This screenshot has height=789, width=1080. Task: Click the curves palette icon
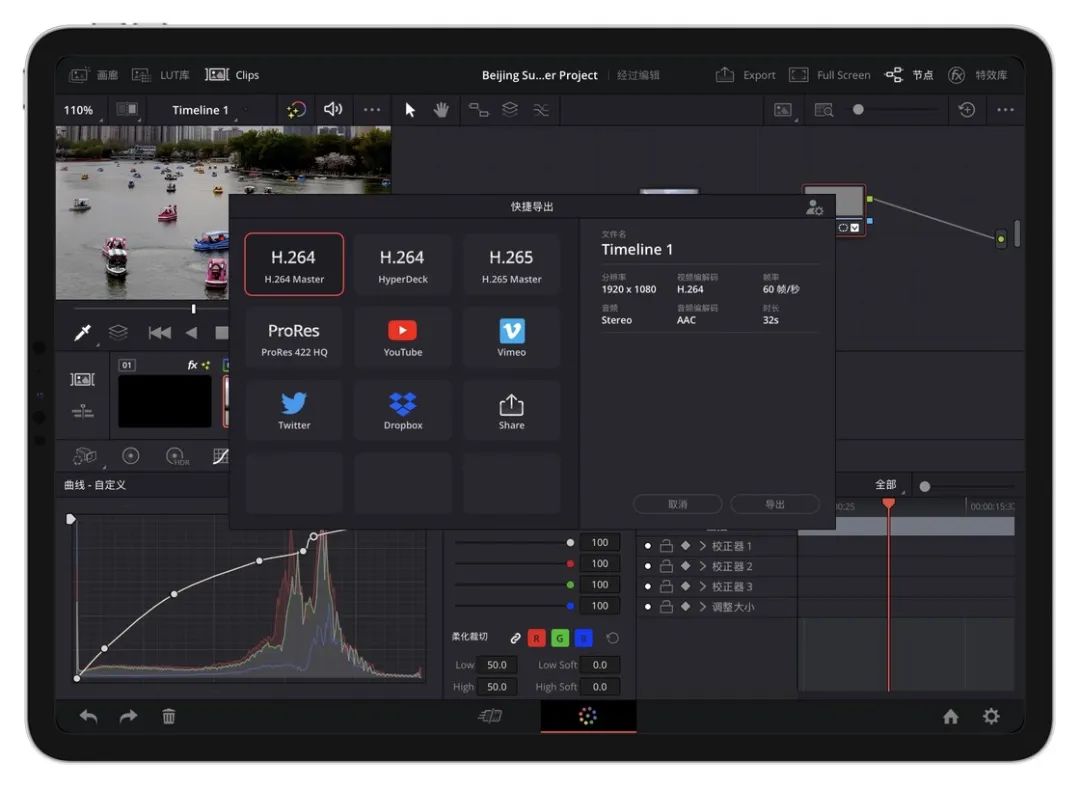pyautogui.click(x=220, y=456)
